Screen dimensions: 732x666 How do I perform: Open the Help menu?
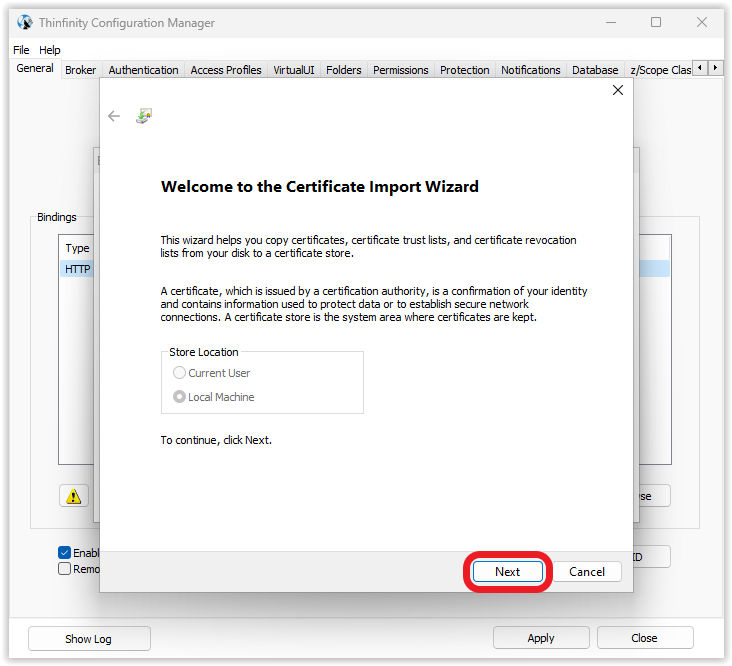(x=49, y=50)
